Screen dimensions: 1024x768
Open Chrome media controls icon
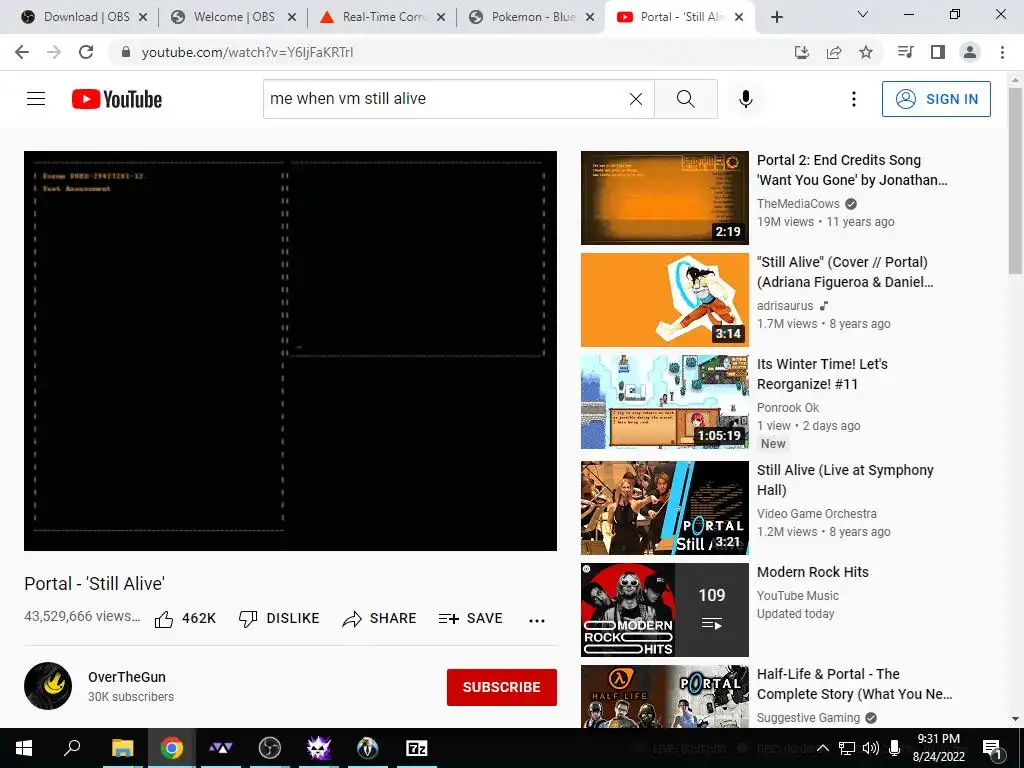coord(906,52)
